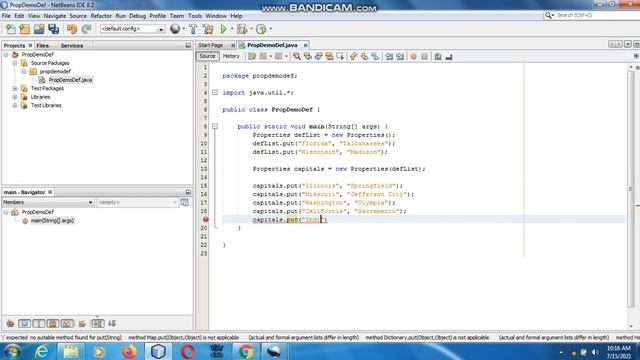
Task: Click the History view button
Action: 231,56
